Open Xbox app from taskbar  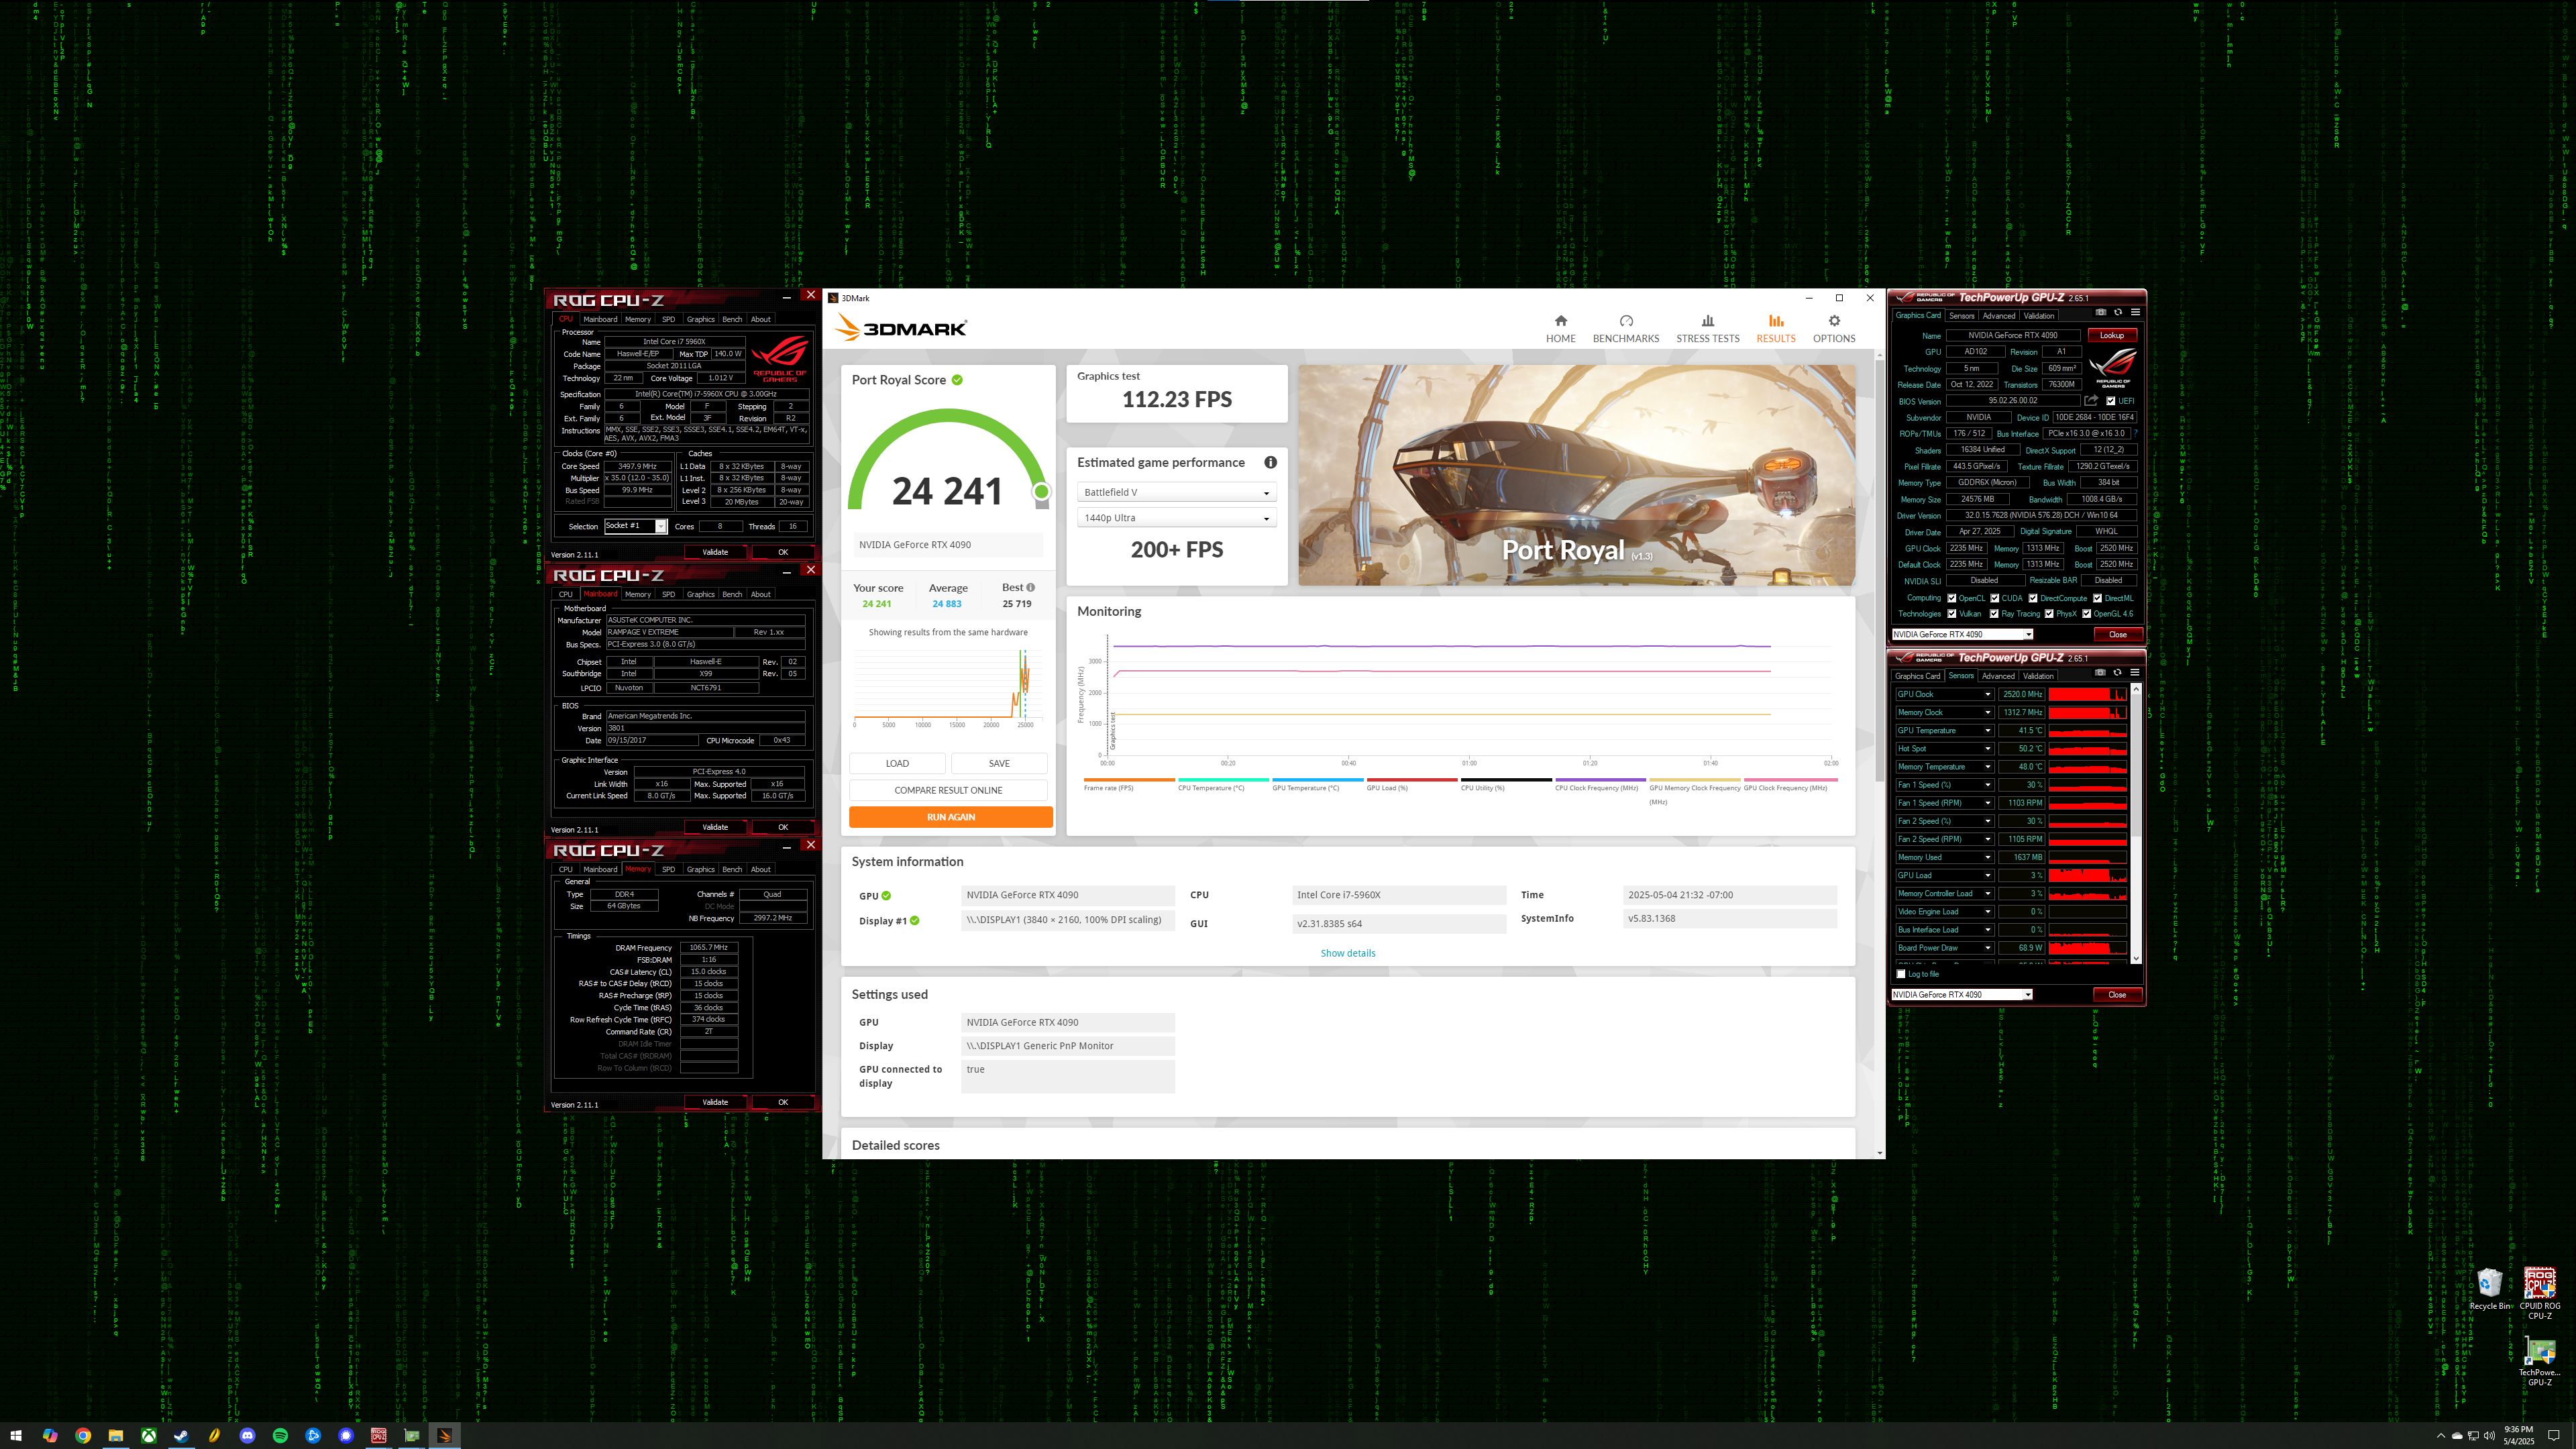[x=148, y=1435]
